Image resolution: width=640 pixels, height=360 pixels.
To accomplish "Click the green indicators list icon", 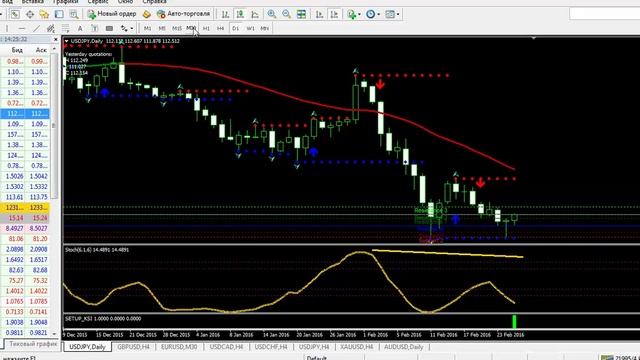I will click(x=351, y=14).
